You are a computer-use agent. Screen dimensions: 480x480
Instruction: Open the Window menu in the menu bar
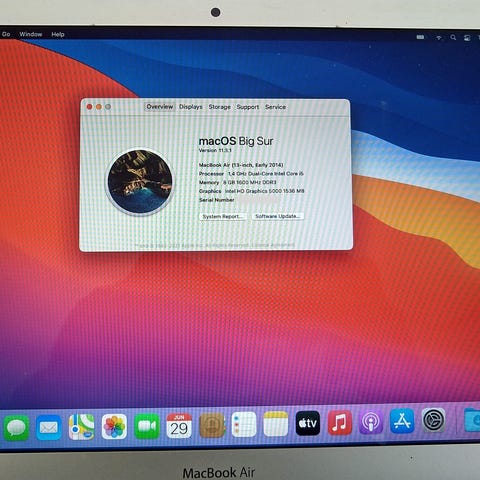tap(31, 34)
